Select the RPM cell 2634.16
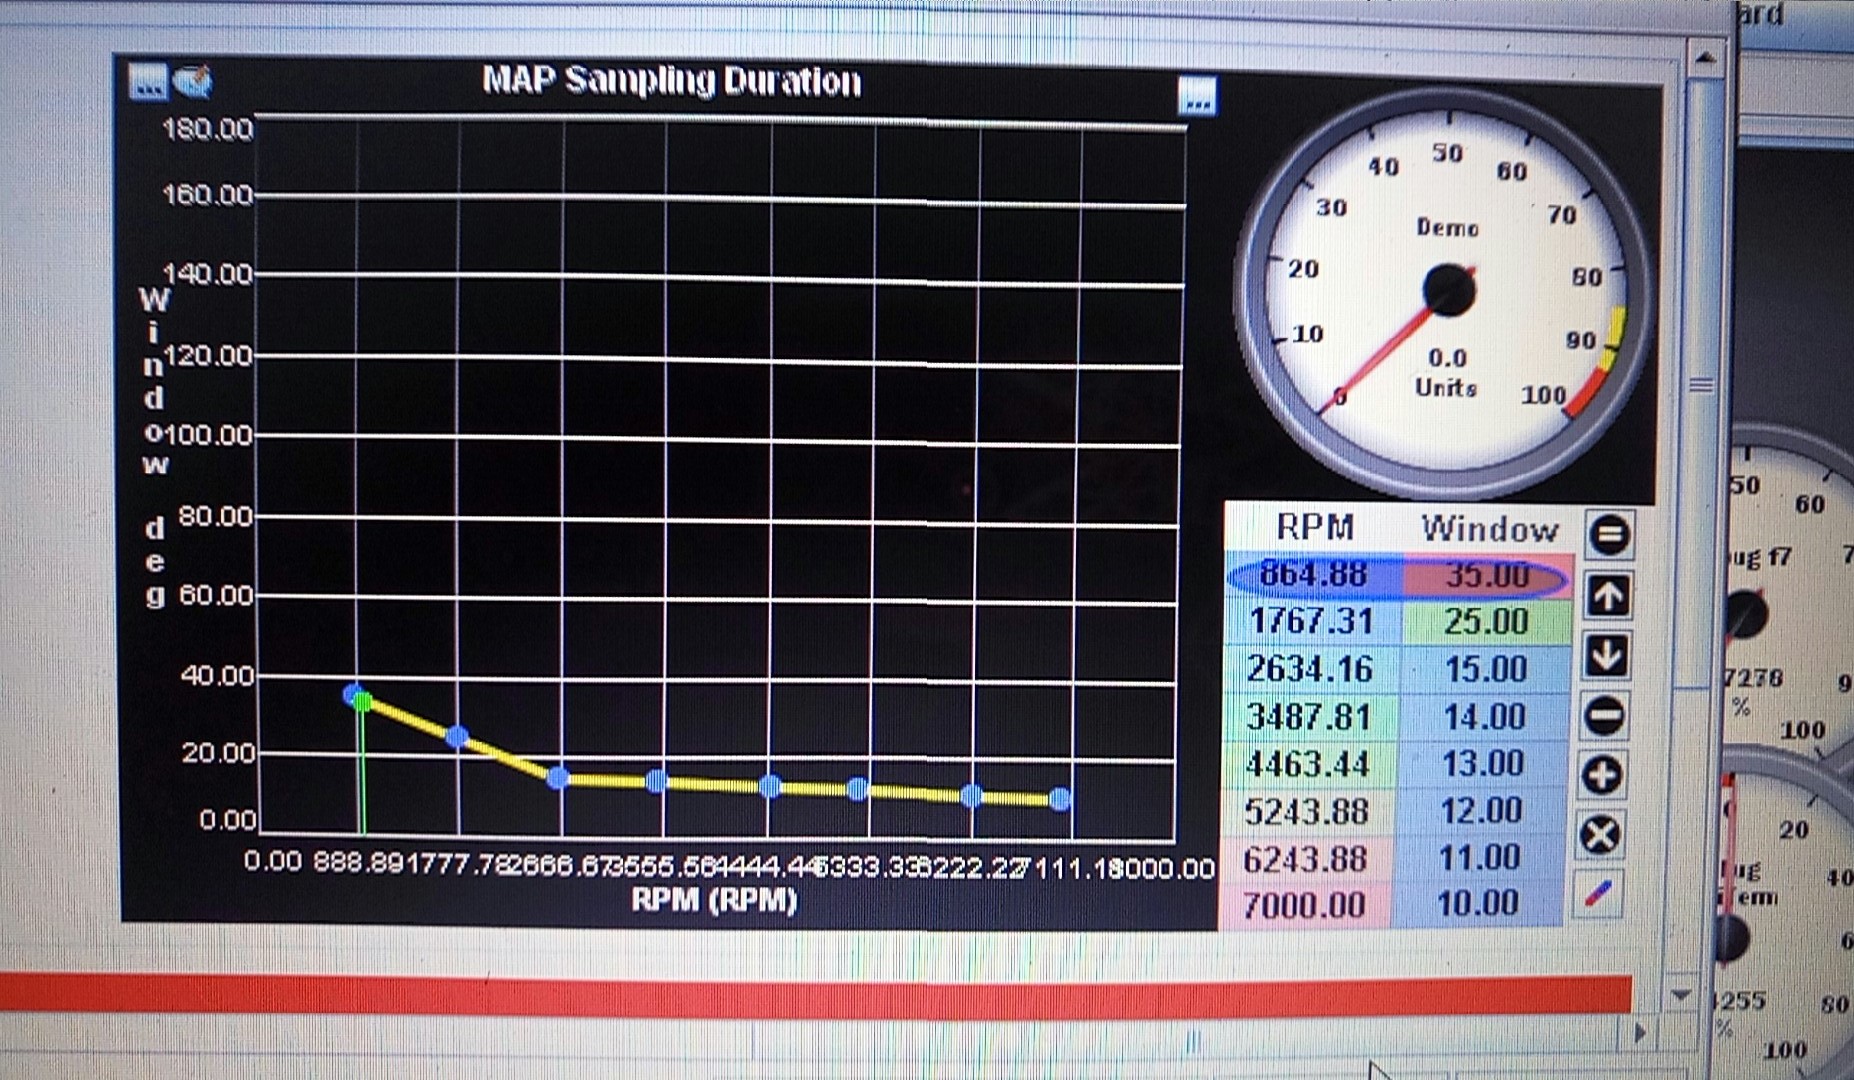 tap(1310, 669)
